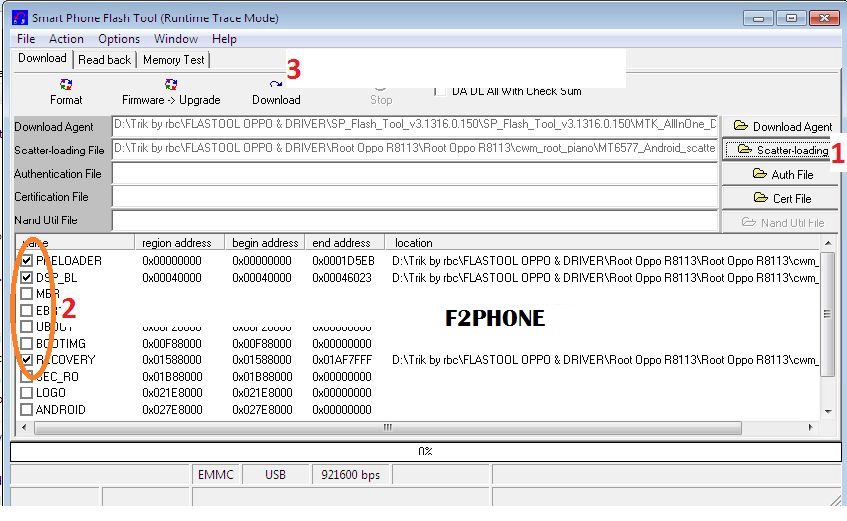Click the Stop toolbar button

(381, 95)
